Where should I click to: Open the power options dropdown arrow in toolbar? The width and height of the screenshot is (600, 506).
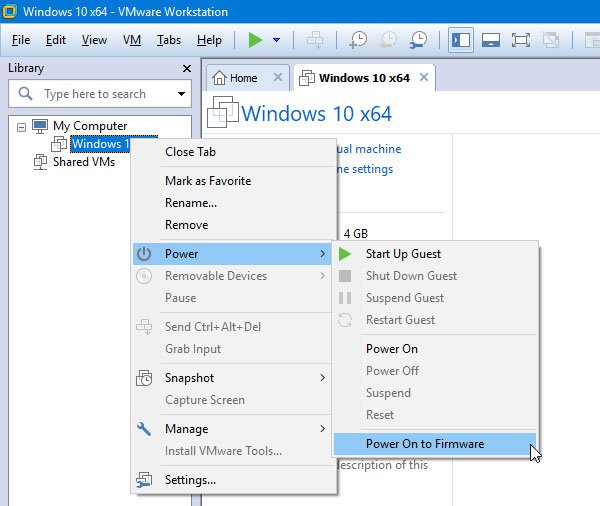coord(276,40)
